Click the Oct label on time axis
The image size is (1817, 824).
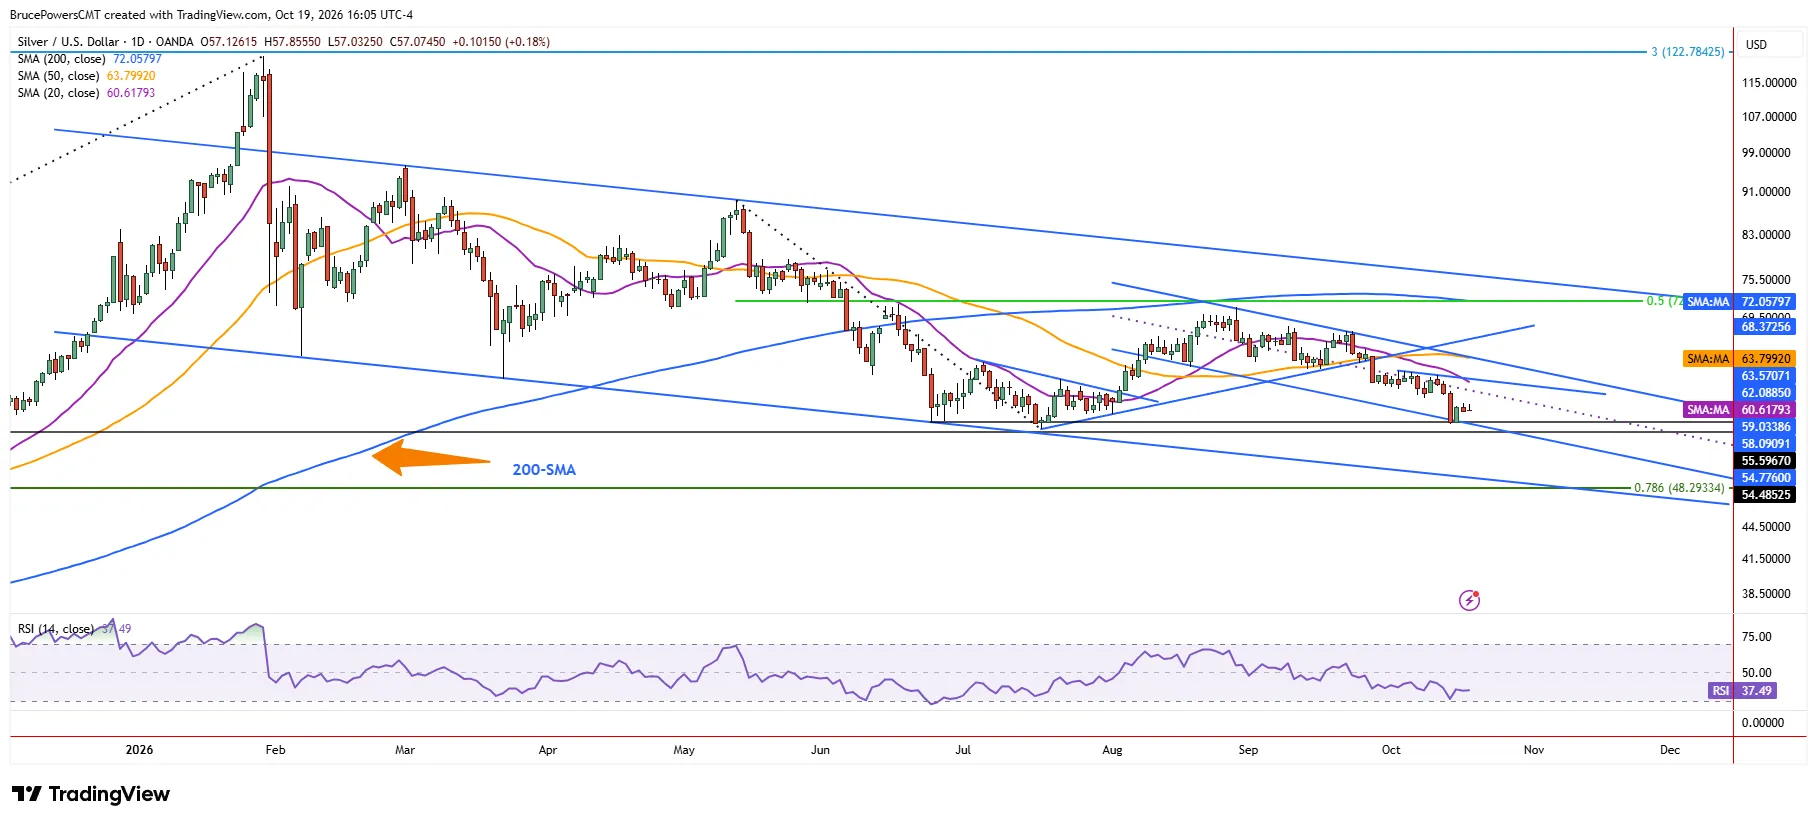(1391, 750)
